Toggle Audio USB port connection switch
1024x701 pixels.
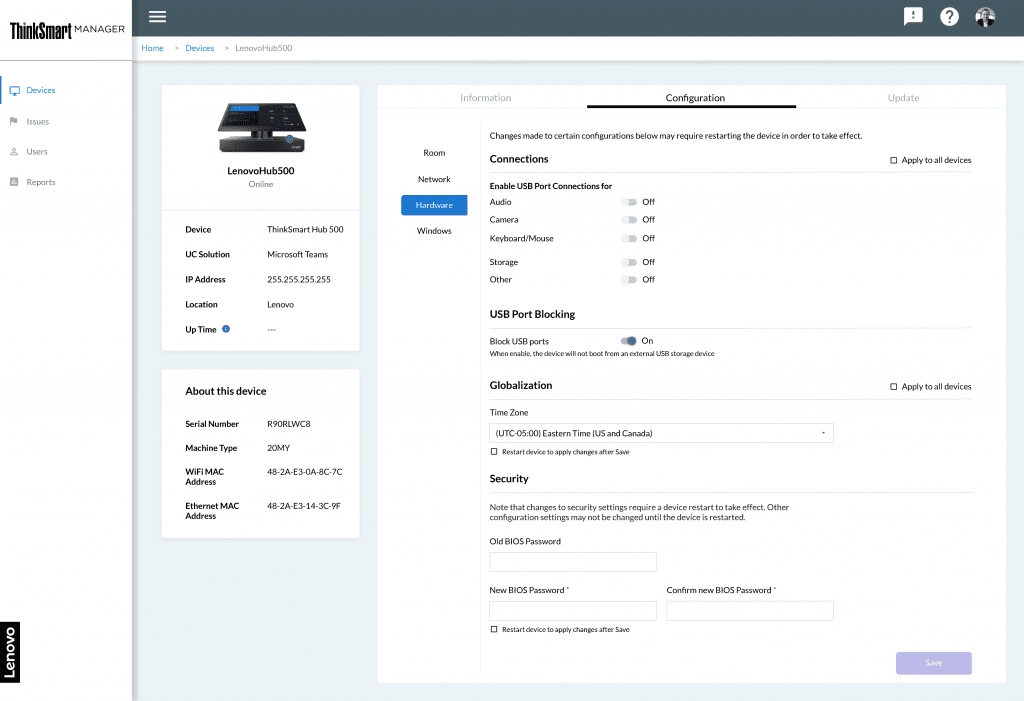point(629,201)
